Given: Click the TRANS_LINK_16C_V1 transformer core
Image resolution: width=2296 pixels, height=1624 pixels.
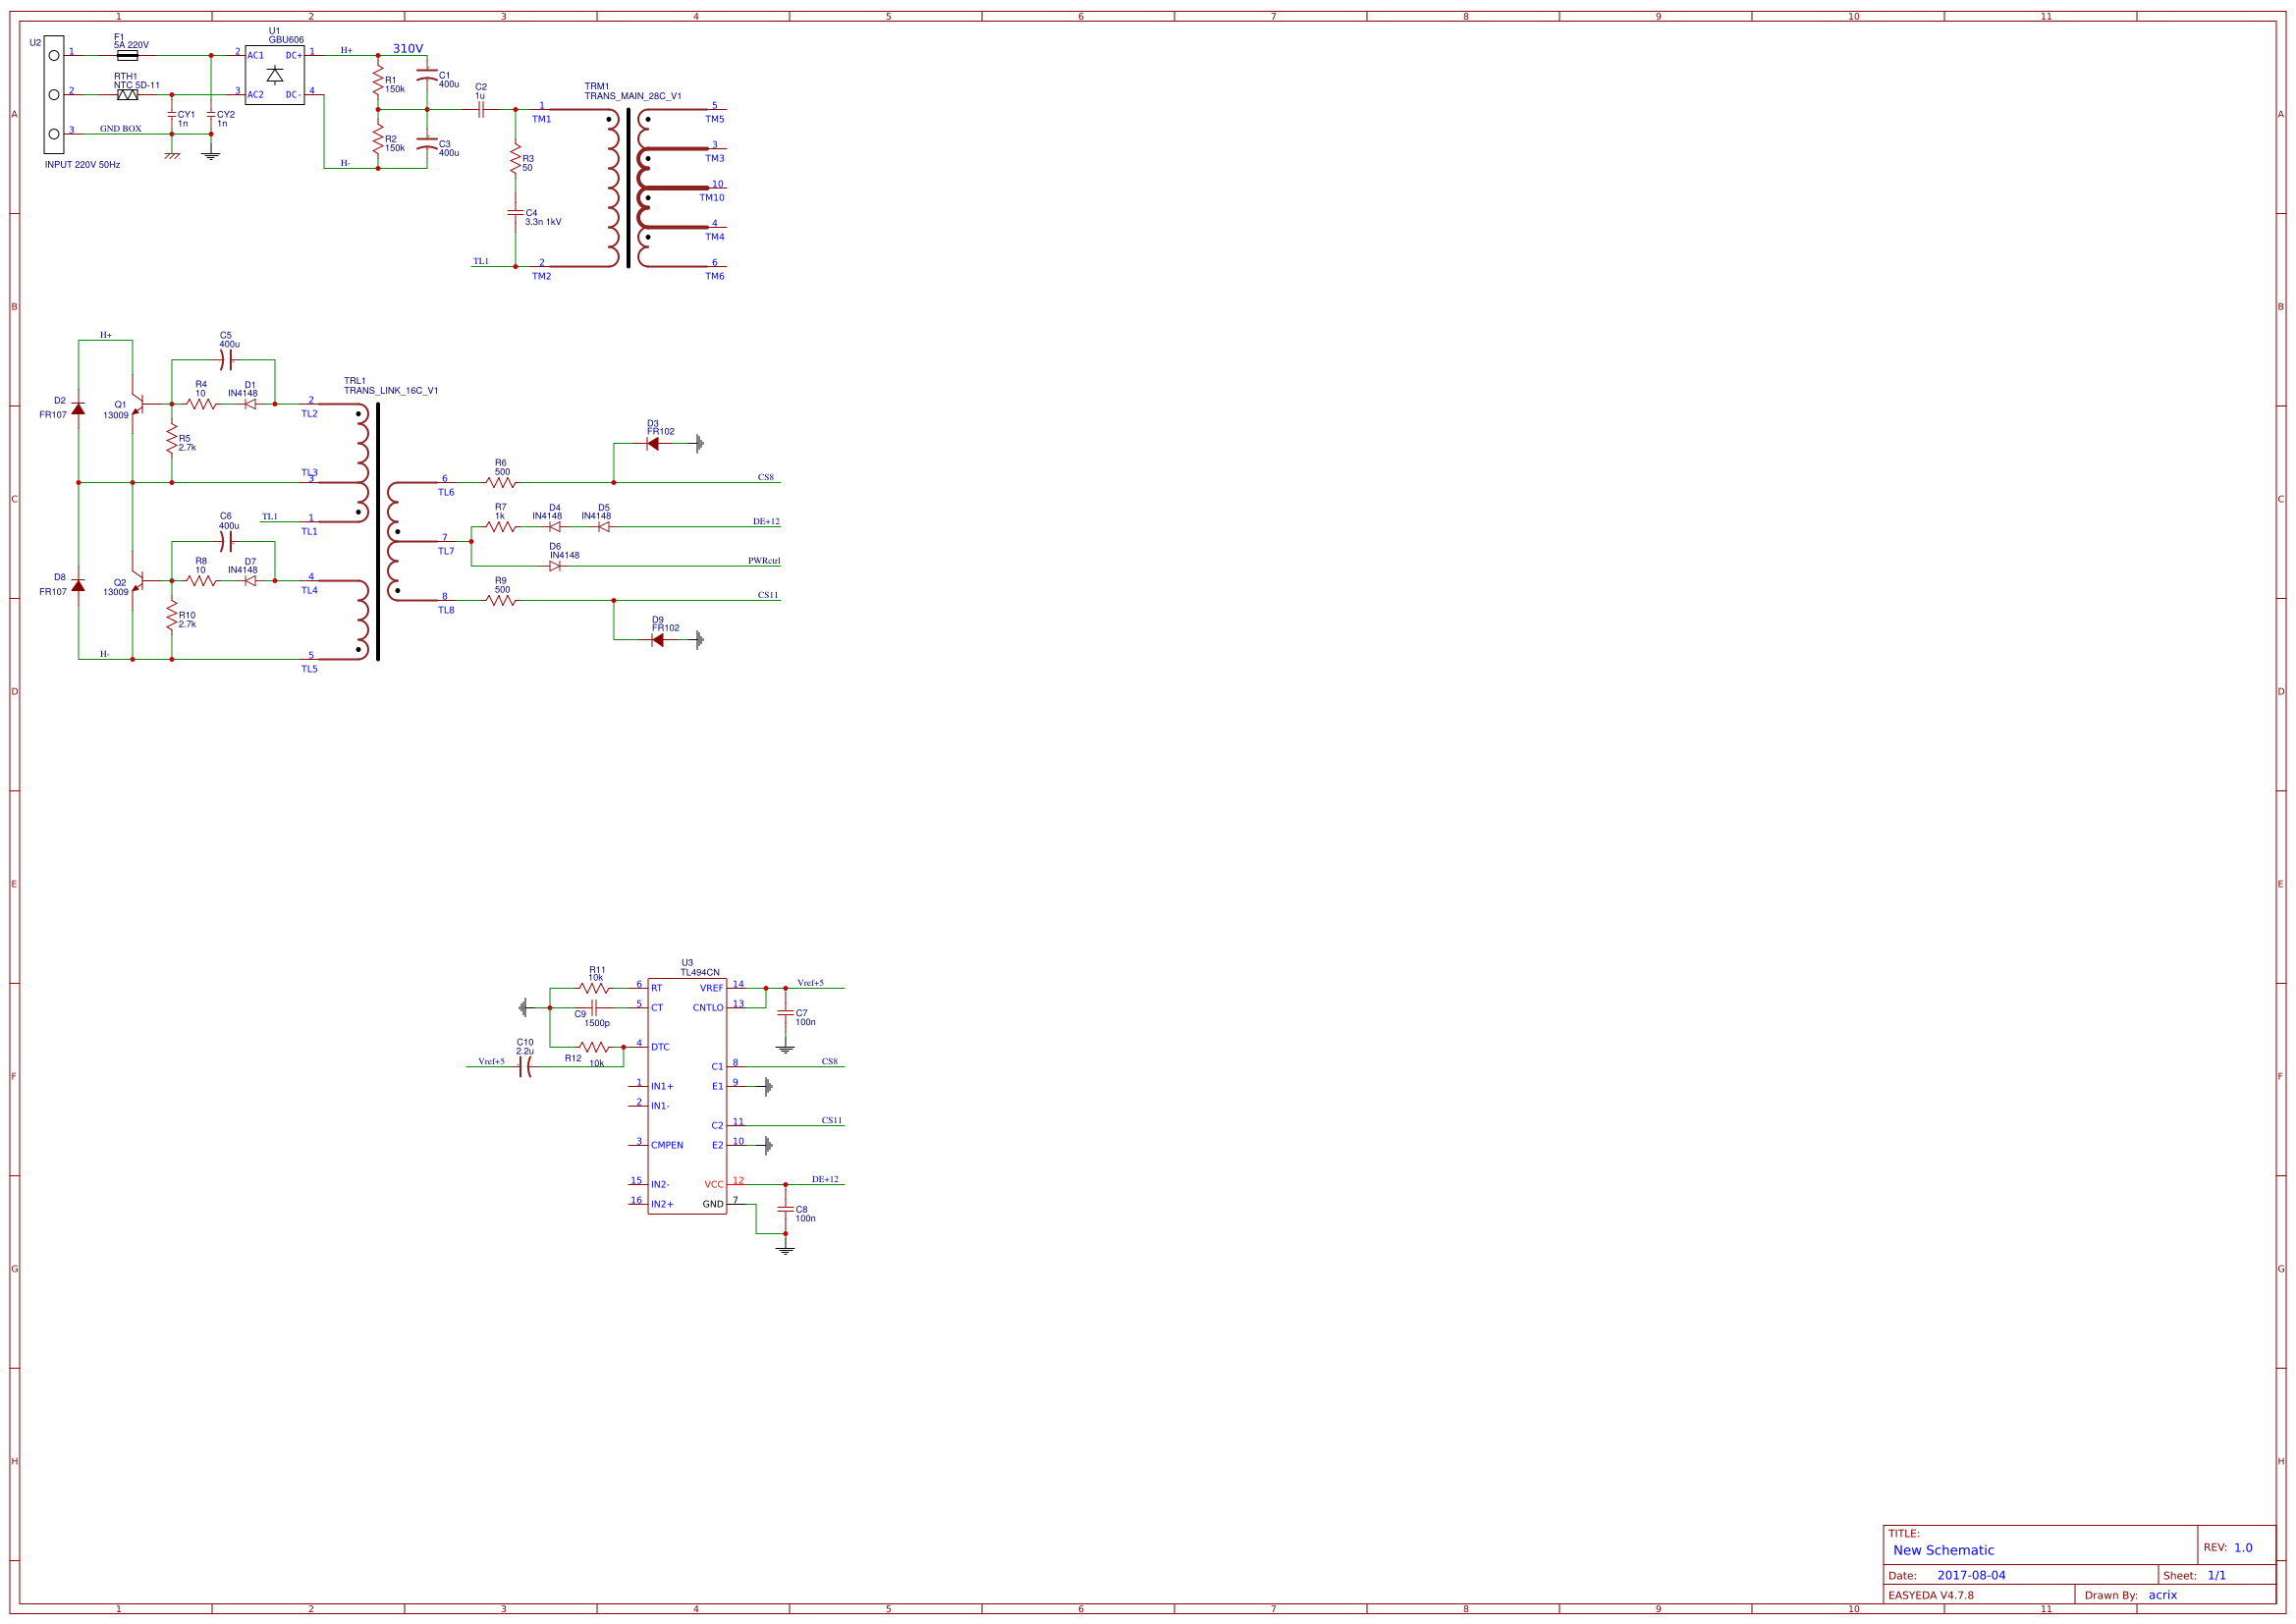Looking at the screenshot, I should (378, 532).
